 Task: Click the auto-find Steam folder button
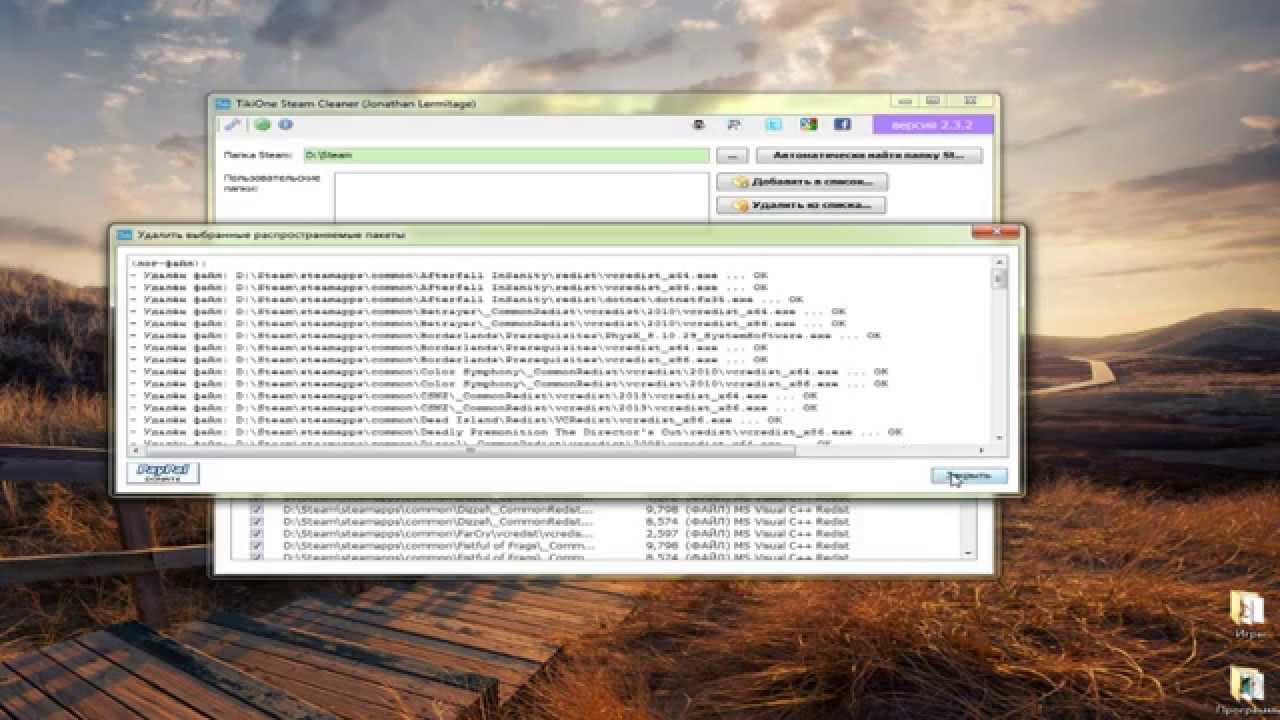point(869,156)
